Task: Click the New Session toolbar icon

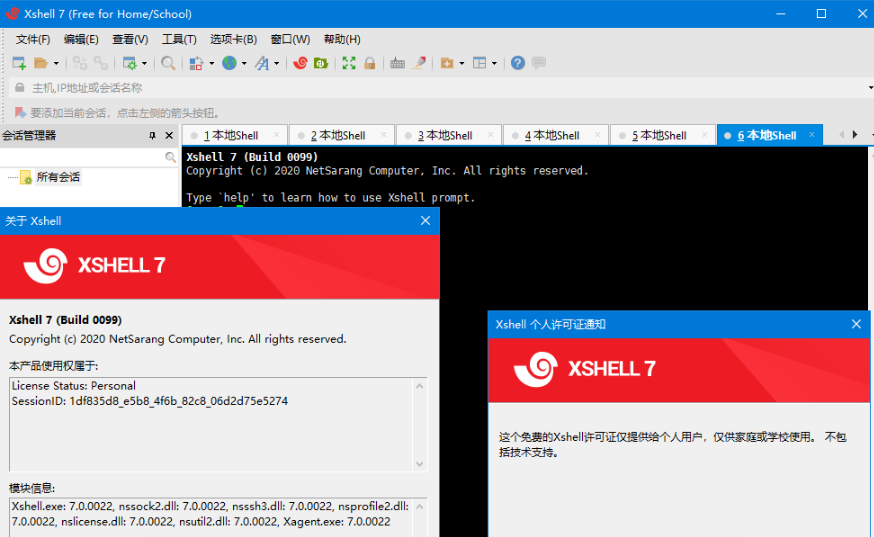Action: (x=19, y=63)
